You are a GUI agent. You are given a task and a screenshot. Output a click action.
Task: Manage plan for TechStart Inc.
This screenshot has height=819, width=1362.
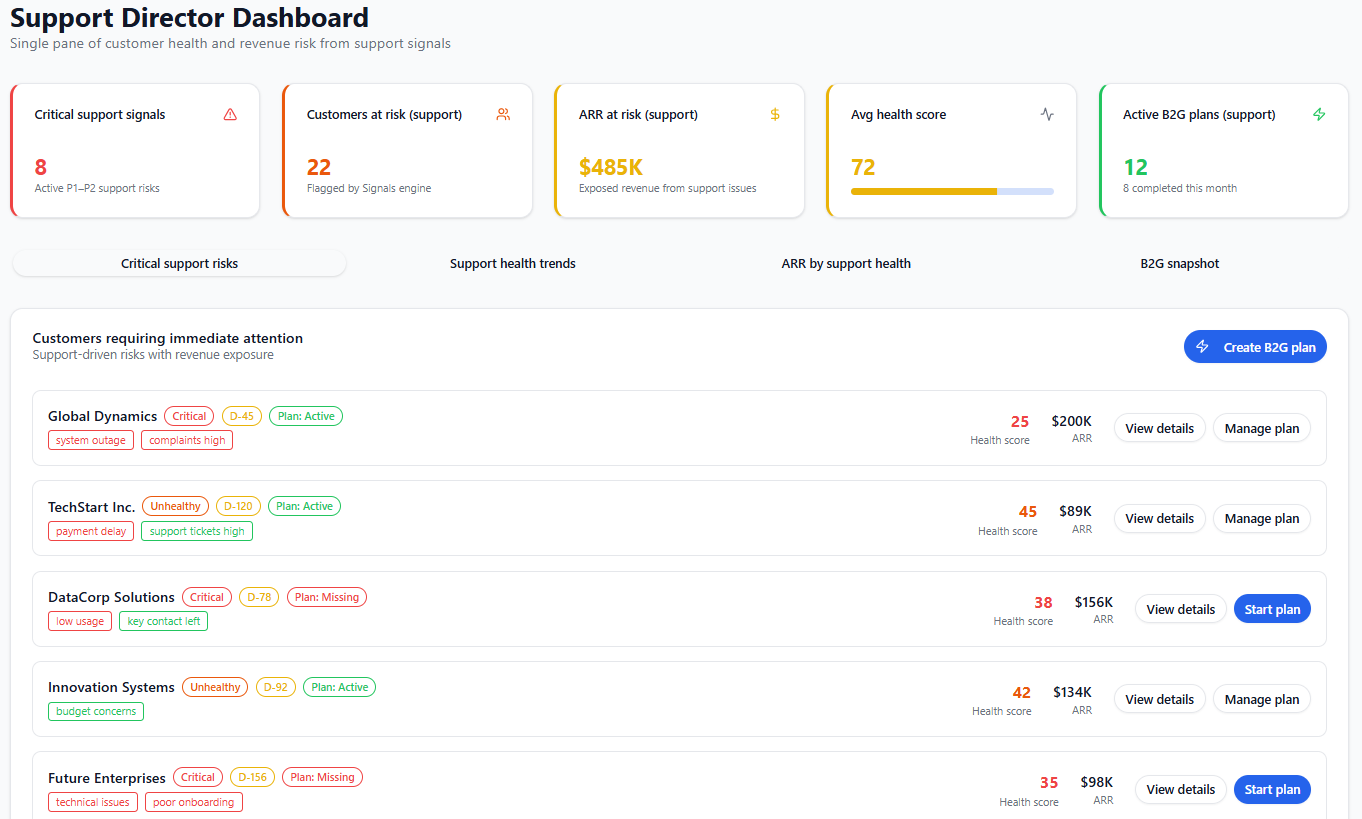pos(1261,519)
